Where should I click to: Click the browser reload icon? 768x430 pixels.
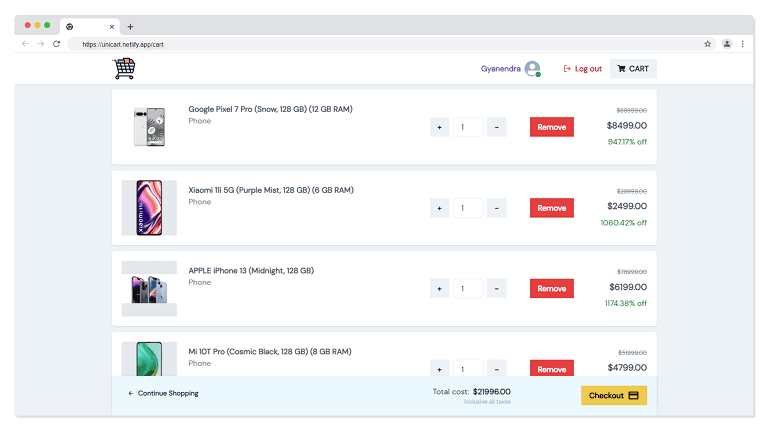[56, 44]
